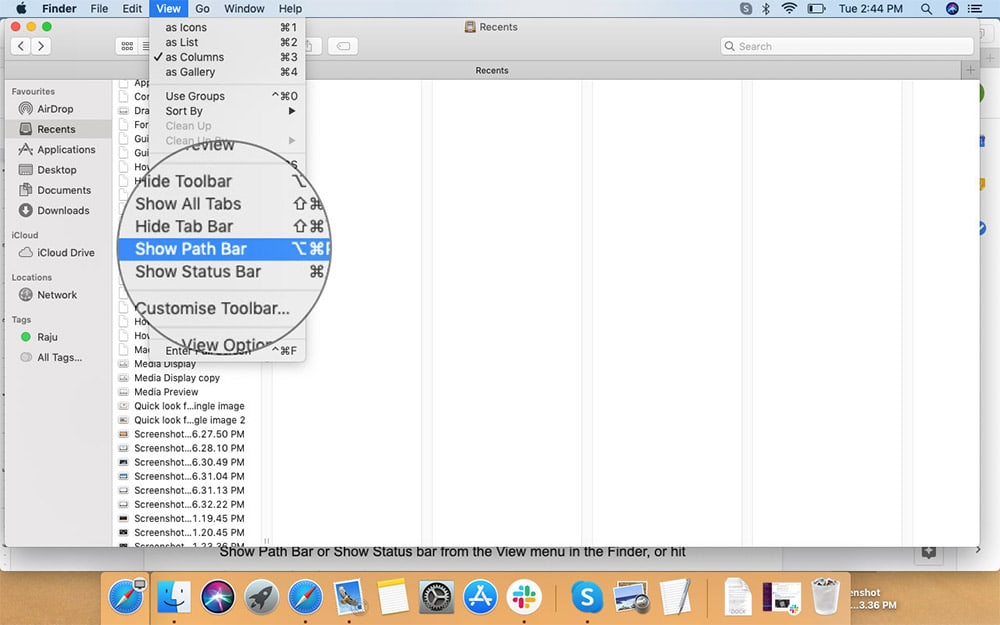This screenshot has height=625, width=1000.
Task: Click the Share button in the Finder toolbar
Action: click(308, 45)
